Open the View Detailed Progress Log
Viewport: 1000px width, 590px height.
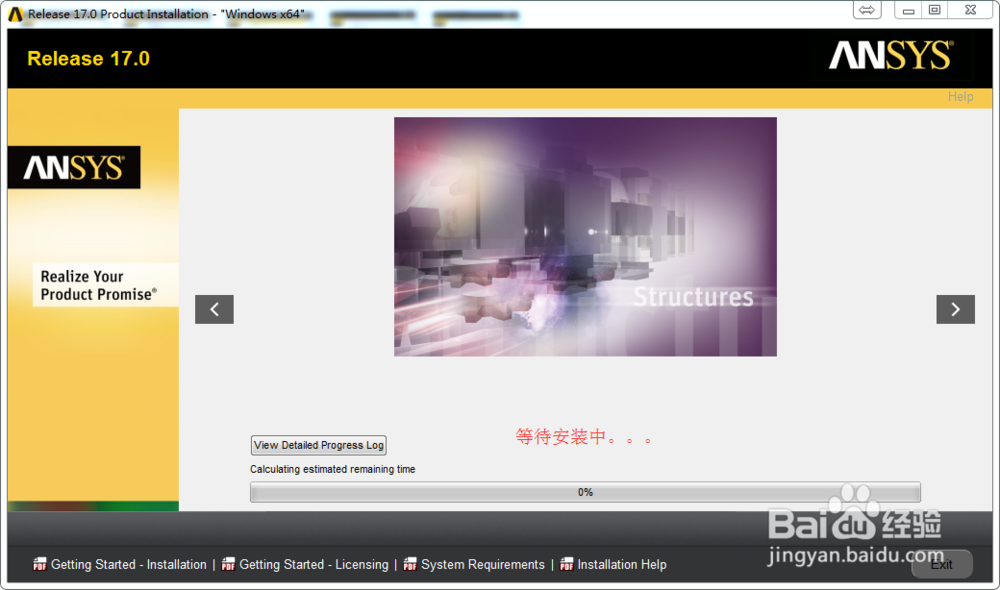click(x=319, y=445)
